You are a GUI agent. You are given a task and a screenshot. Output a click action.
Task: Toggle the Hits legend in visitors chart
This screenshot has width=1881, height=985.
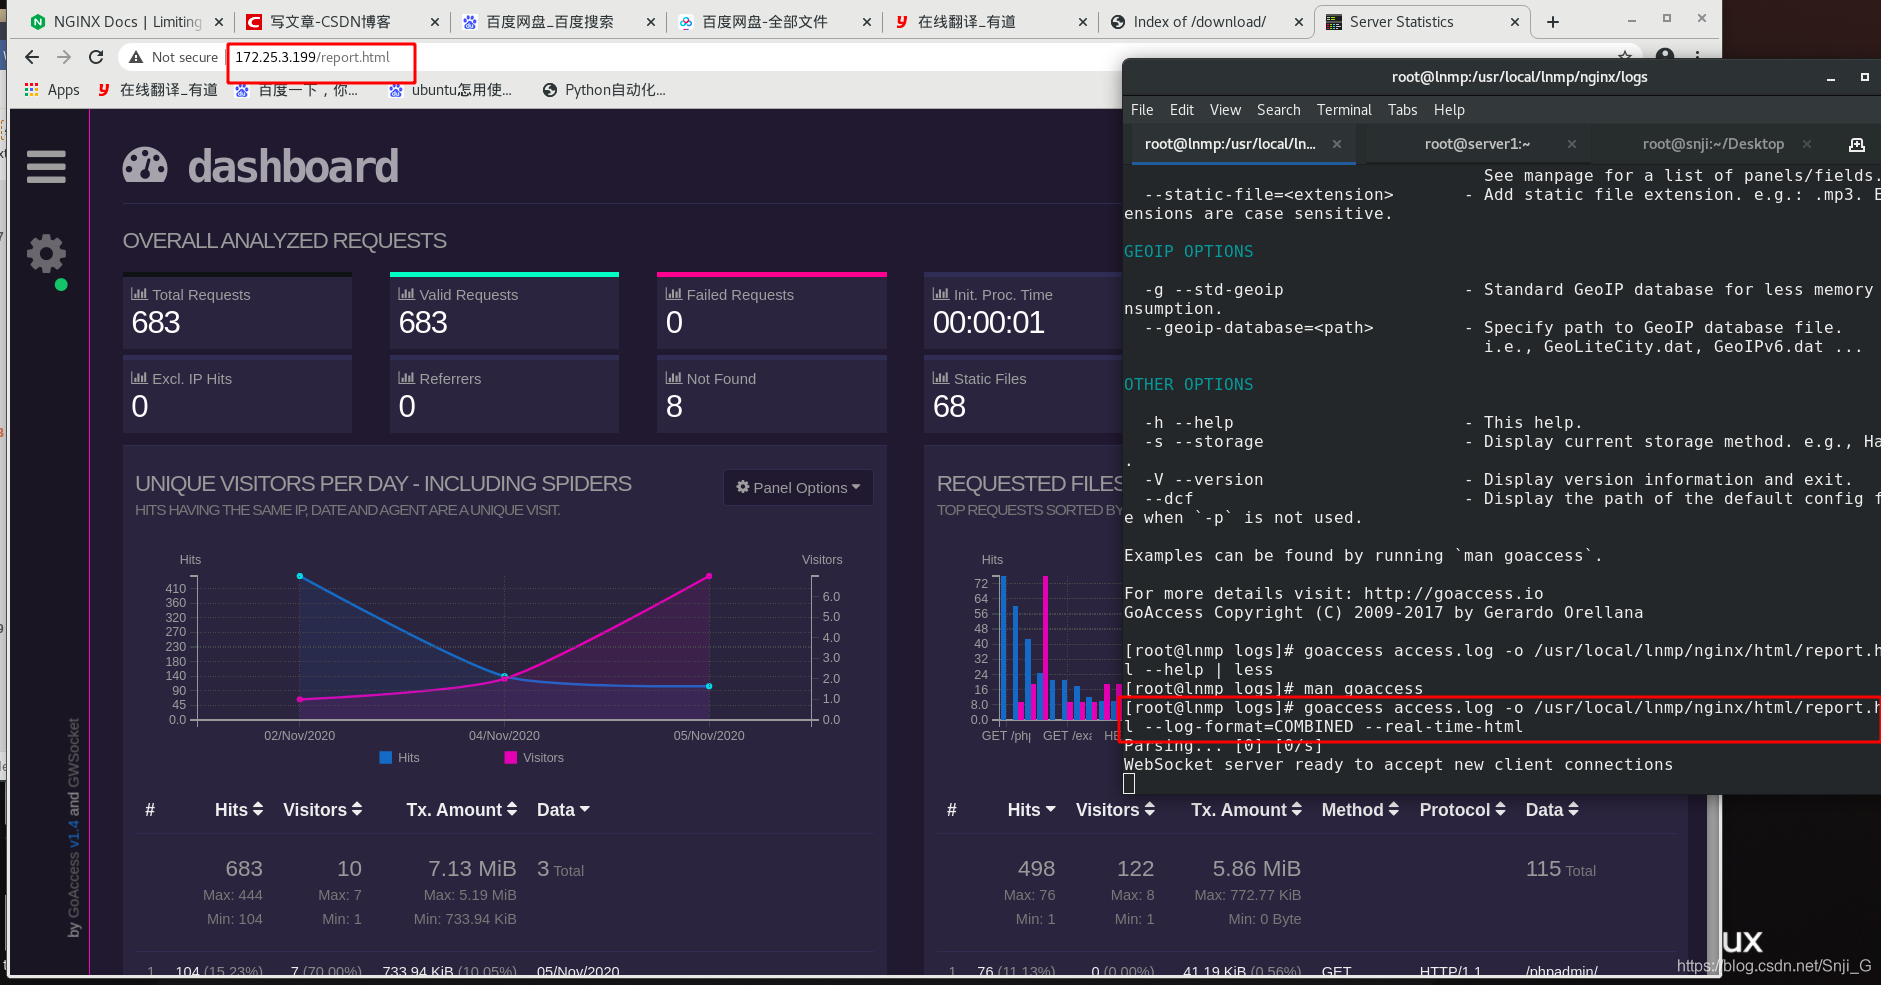click(399, 758)
